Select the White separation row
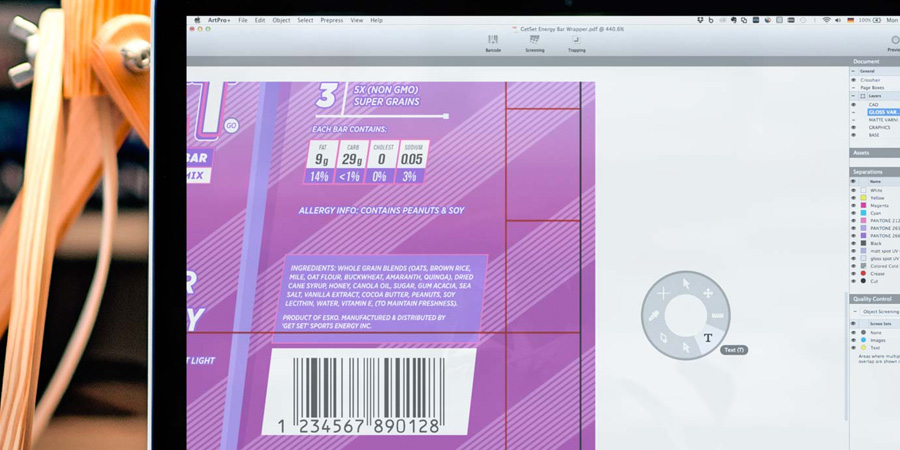900x450 pixels. [875, 191]
